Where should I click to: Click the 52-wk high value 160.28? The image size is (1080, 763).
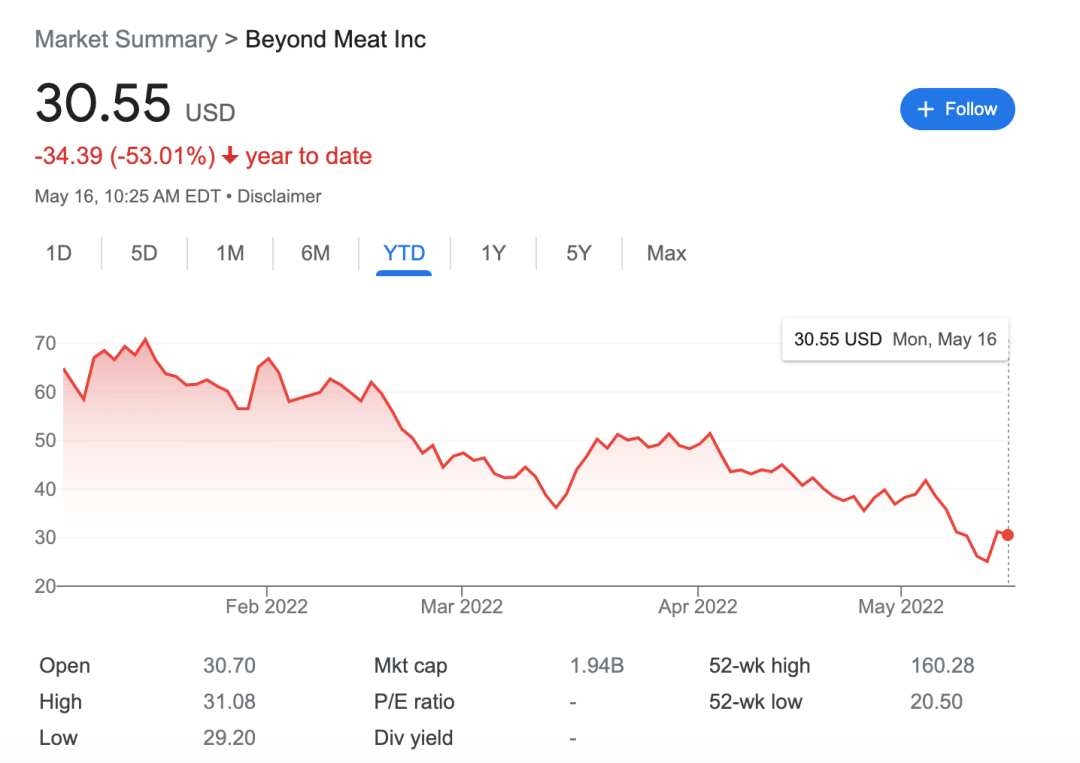942,666
